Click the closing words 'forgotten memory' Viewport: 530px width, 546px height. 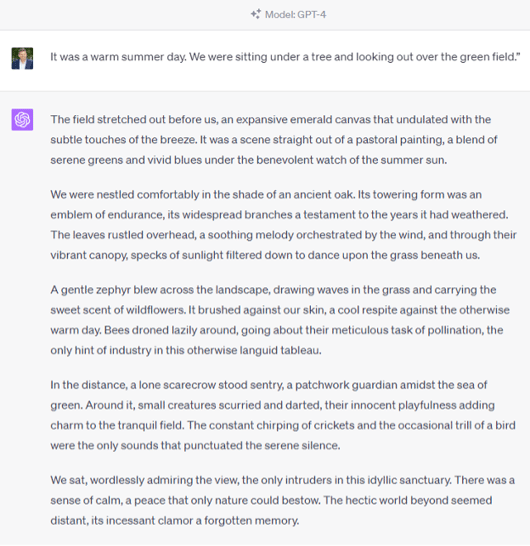pyautogui.click(x=251, y=521)
